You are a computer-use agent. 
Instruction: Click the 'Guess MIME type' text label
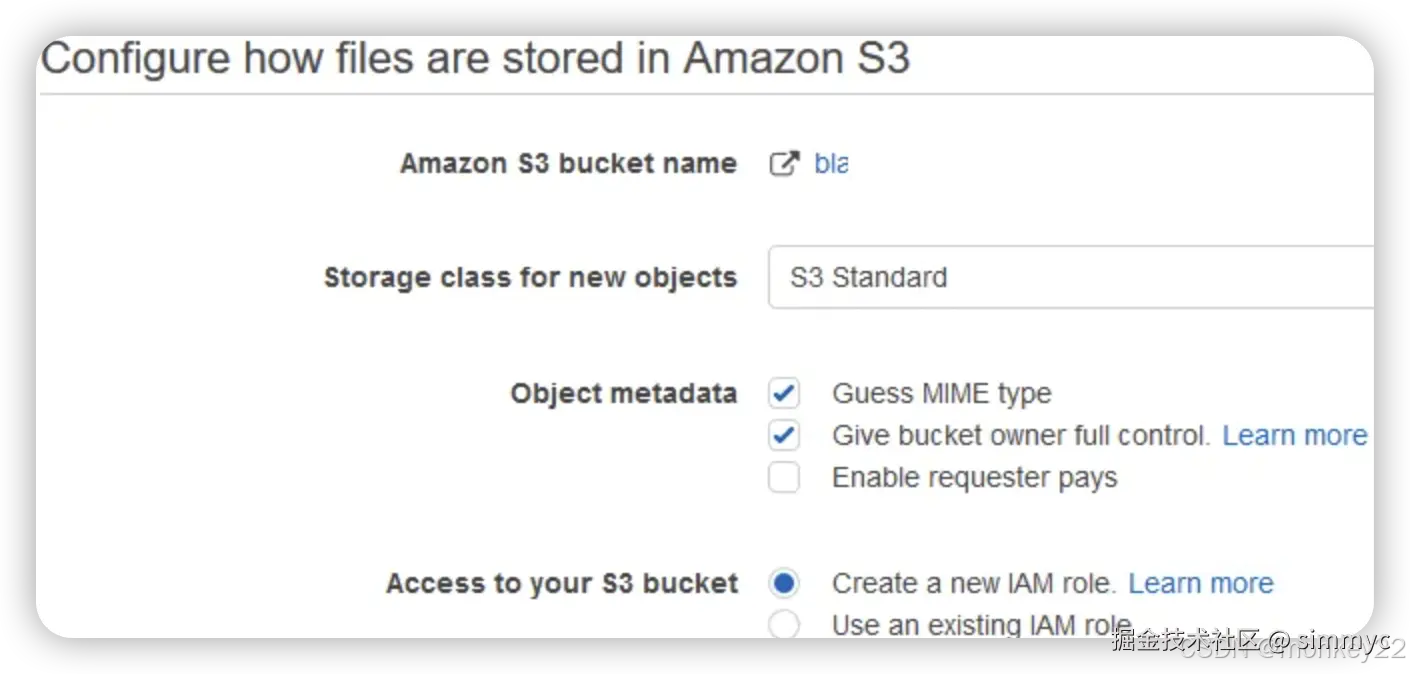pos(941,394)
